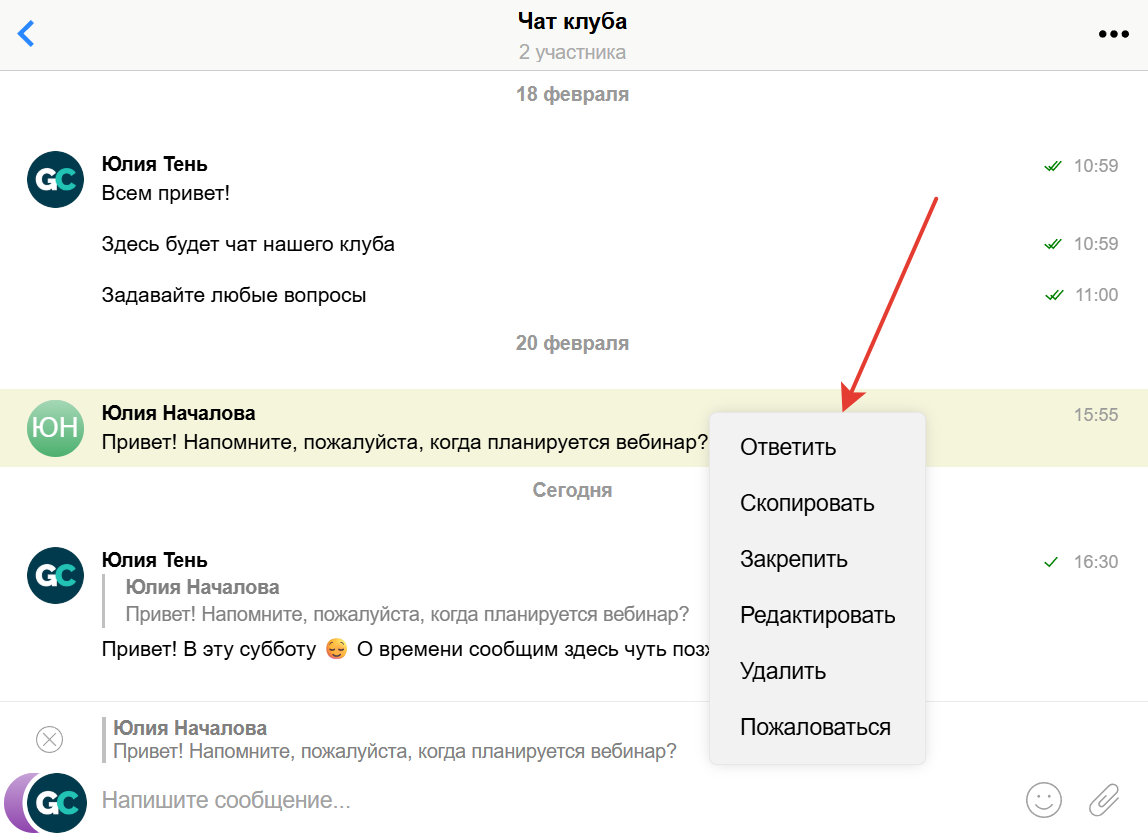This screenshot has height=840, width=1148.
Task: Cancel the quoted reply with X icon
Action: [x=49, y=739]
